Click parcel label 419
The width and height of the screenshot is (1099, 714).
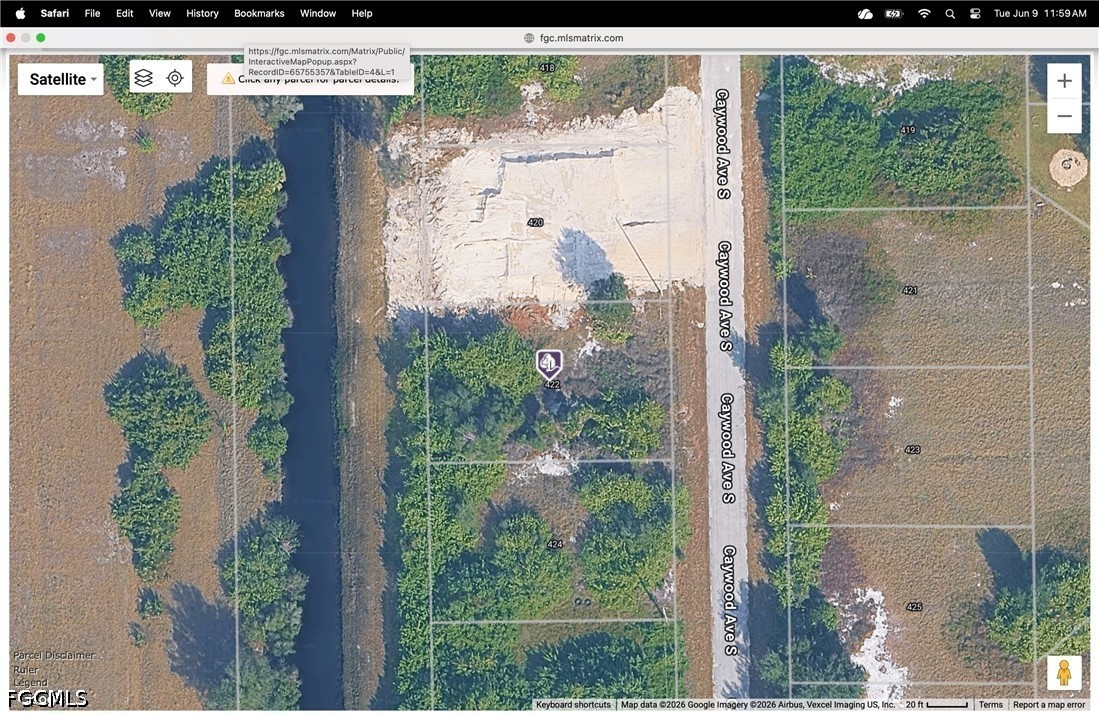pos(908,130)
